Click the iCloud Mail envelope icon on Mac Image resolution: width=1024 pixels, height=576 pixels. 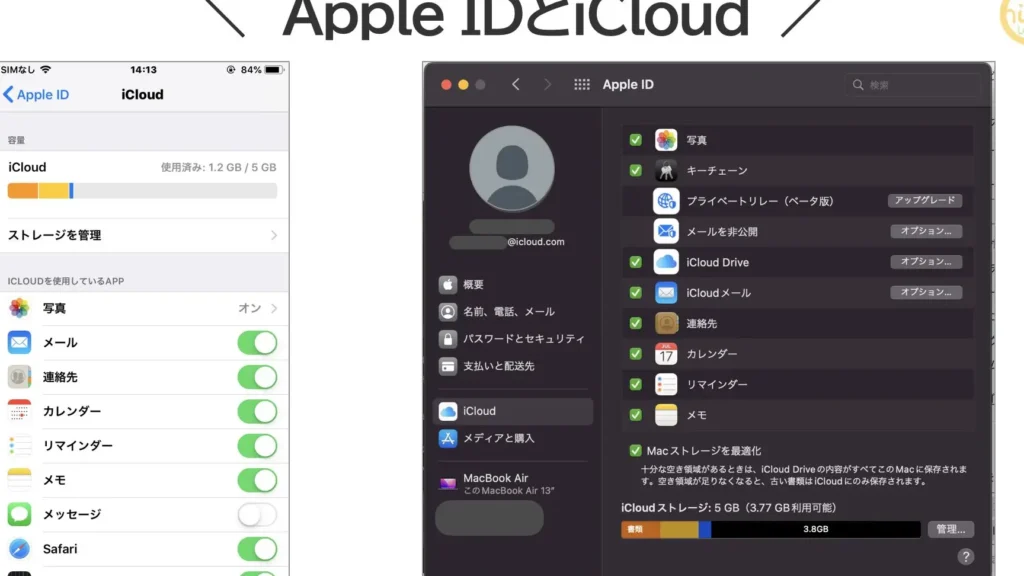(x=665, y=293)
